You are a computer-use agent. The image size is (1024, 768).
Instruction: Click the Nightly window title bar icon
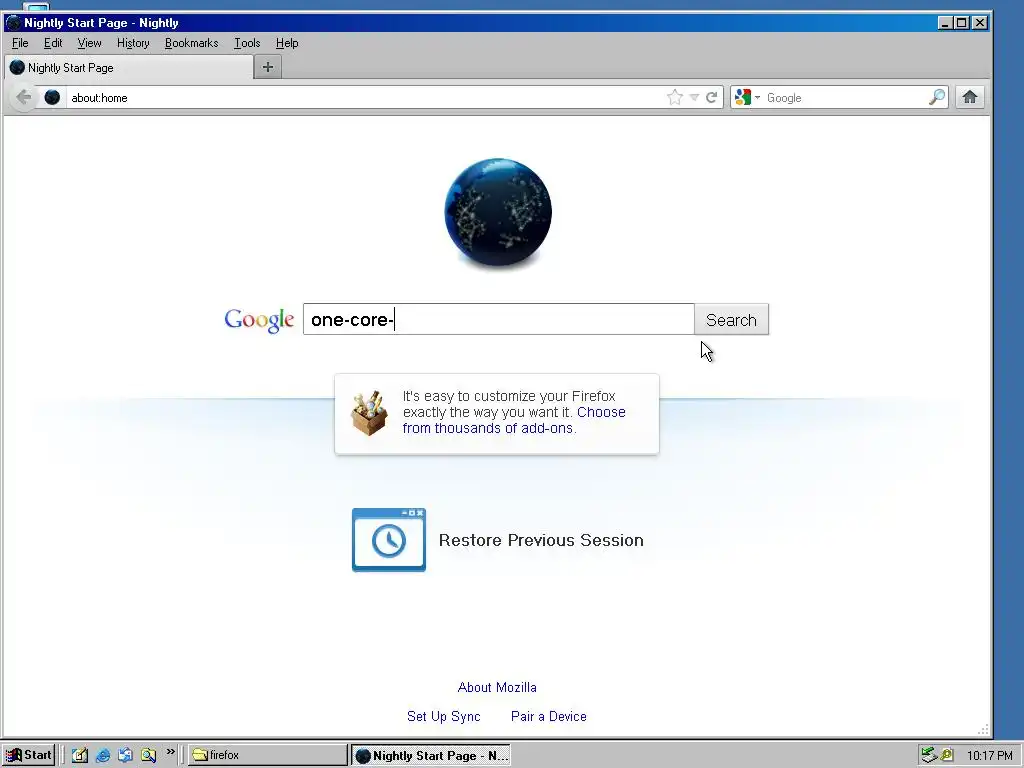coord(13,23)
